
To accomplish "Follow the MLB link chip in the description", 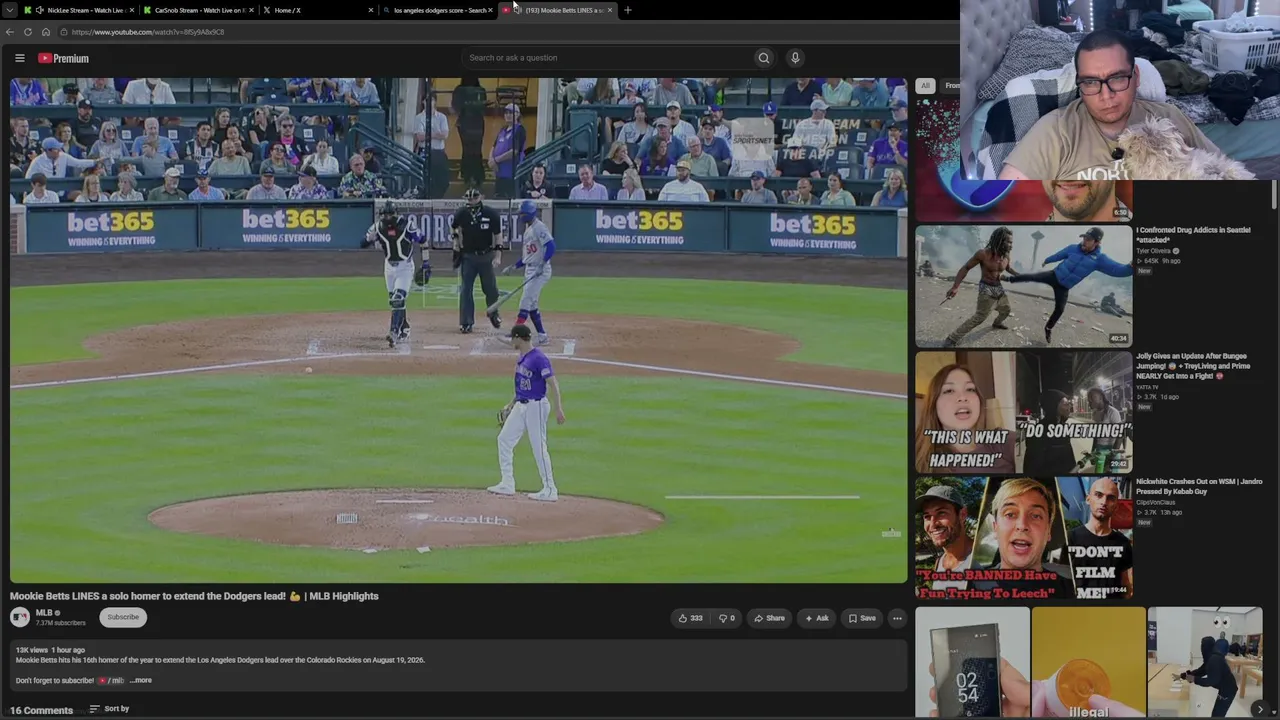I will [110, 680].
